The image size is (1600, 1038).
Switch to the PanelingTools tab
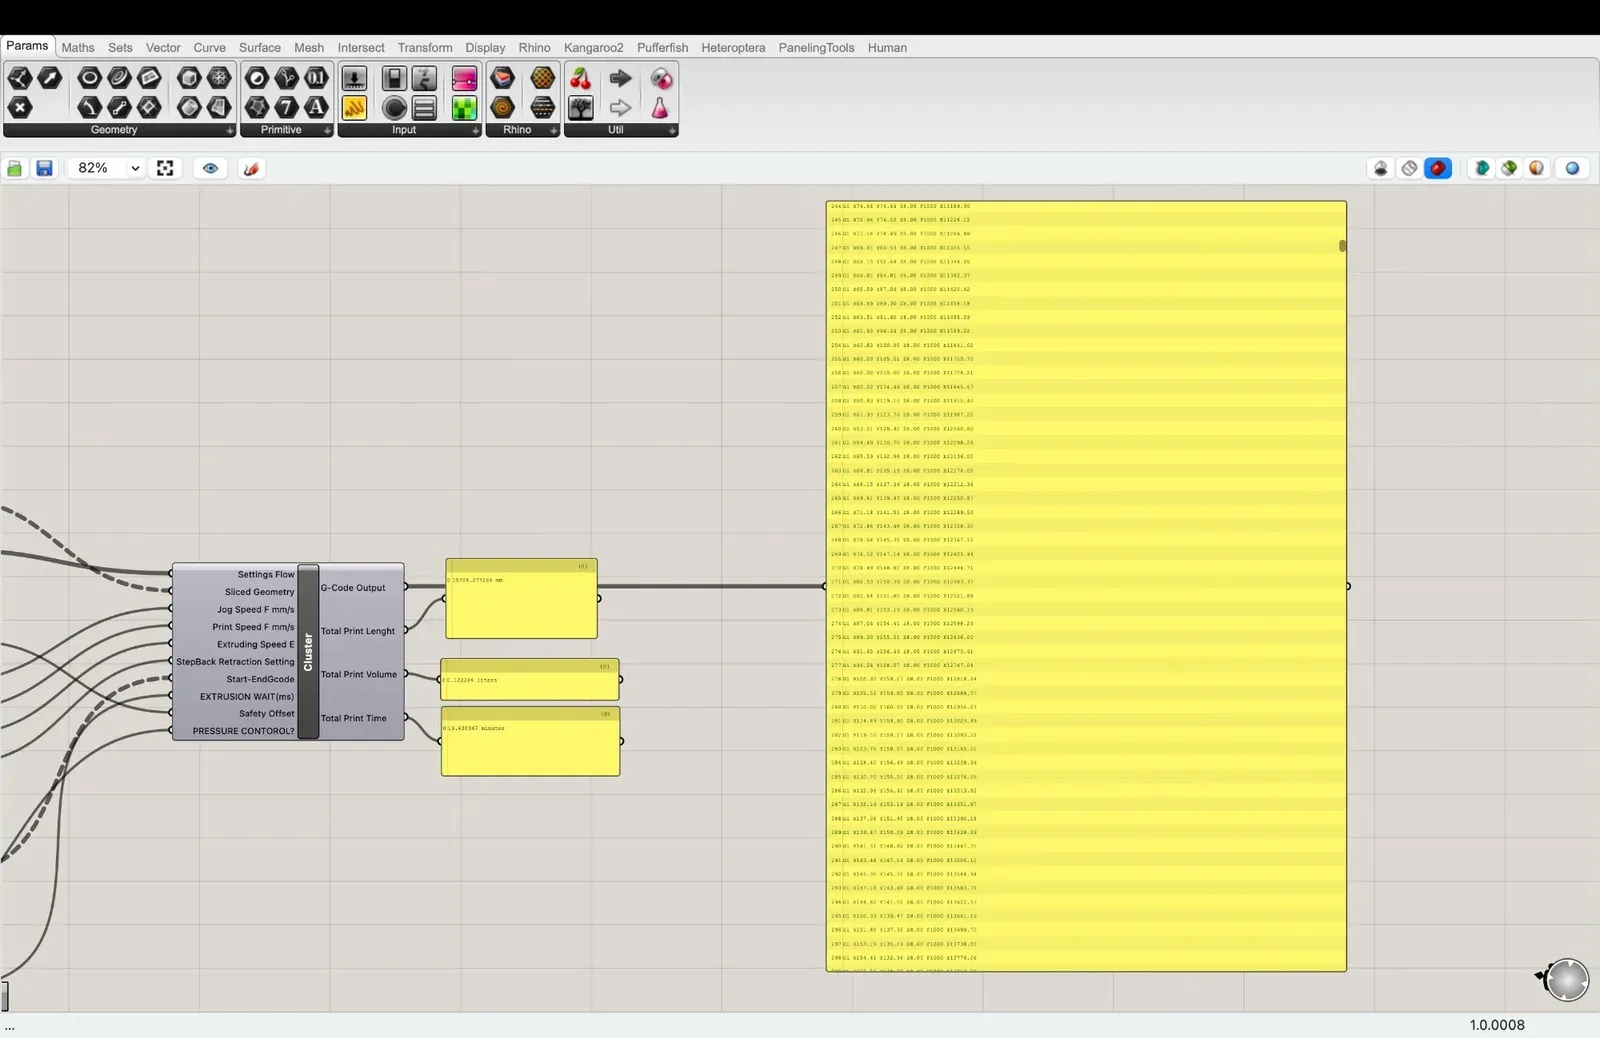(x=816, y=47)
